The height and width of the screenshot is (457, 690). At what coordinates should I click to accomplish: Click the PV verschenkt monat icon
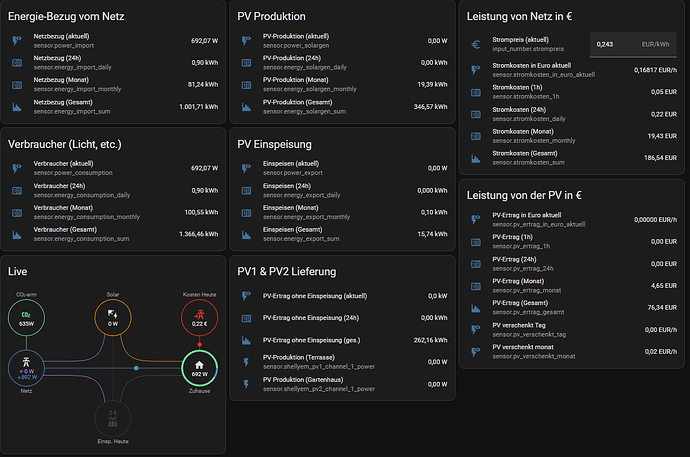(x=476, y=352)
